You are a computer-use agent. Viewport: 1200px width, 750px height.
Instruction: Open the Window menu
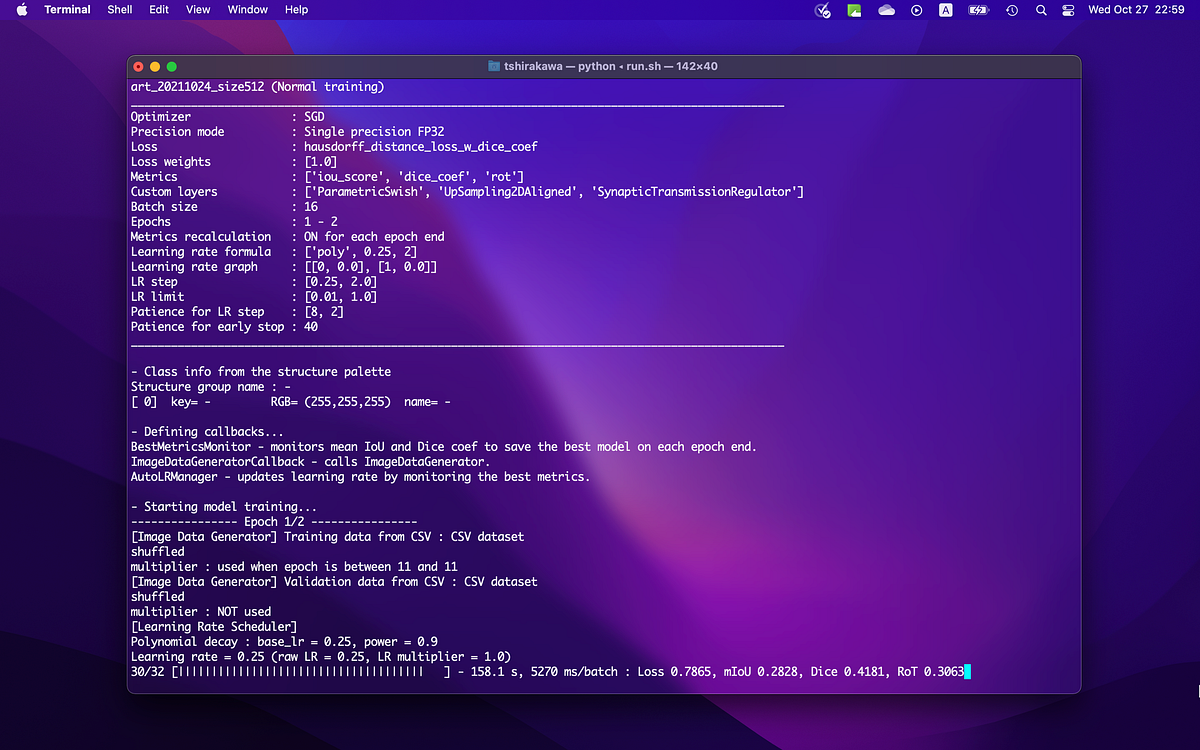[x=247, y=10]
